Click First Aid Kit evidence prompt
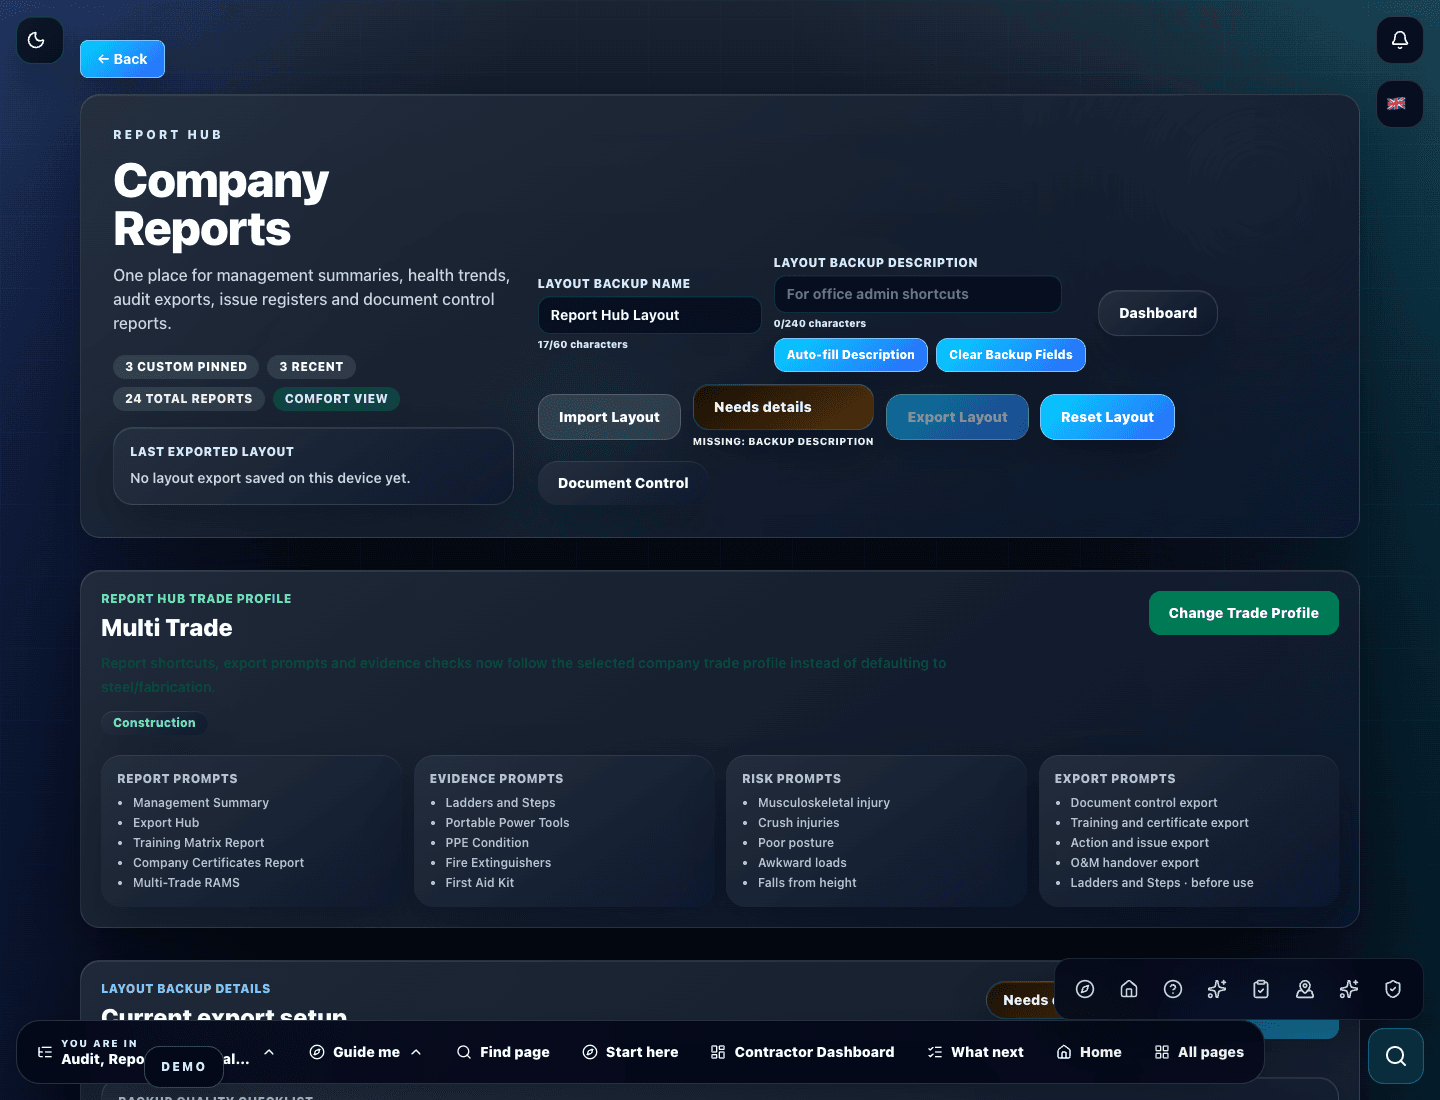 [480, 883]
